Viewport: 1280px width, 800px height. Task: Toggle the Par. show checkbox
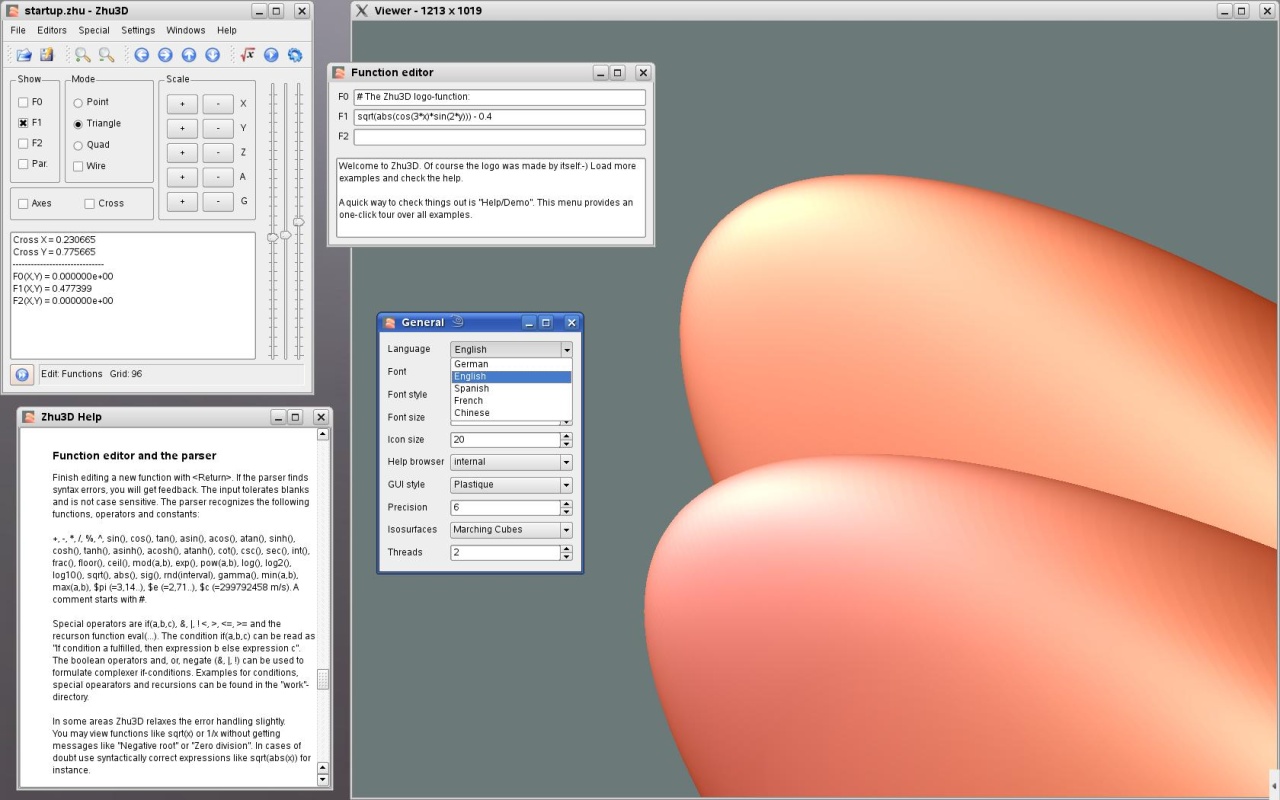(x=23, y=164)
